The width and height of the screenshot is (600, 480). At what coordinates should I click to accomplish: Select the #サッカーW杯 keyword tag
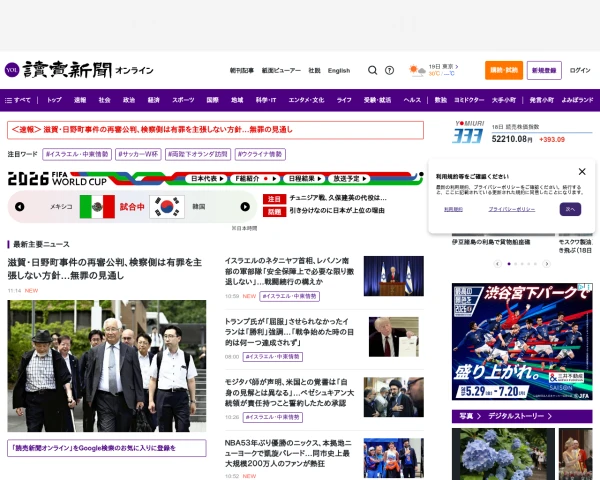[x=138, y=154]
